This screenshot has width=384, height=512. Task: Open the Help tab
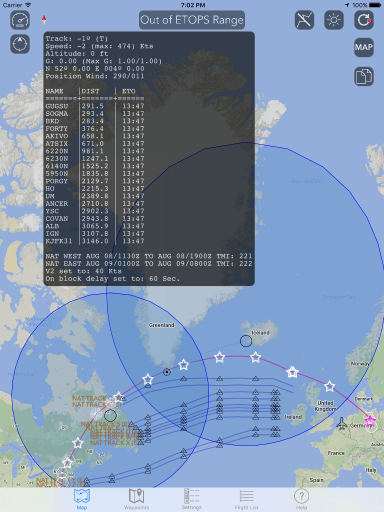pyautogui.click(x=301, y=499)
